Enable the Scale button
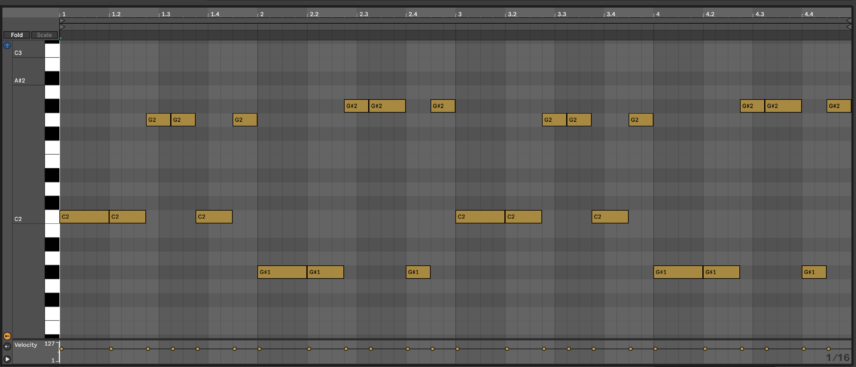 (44, 35)
